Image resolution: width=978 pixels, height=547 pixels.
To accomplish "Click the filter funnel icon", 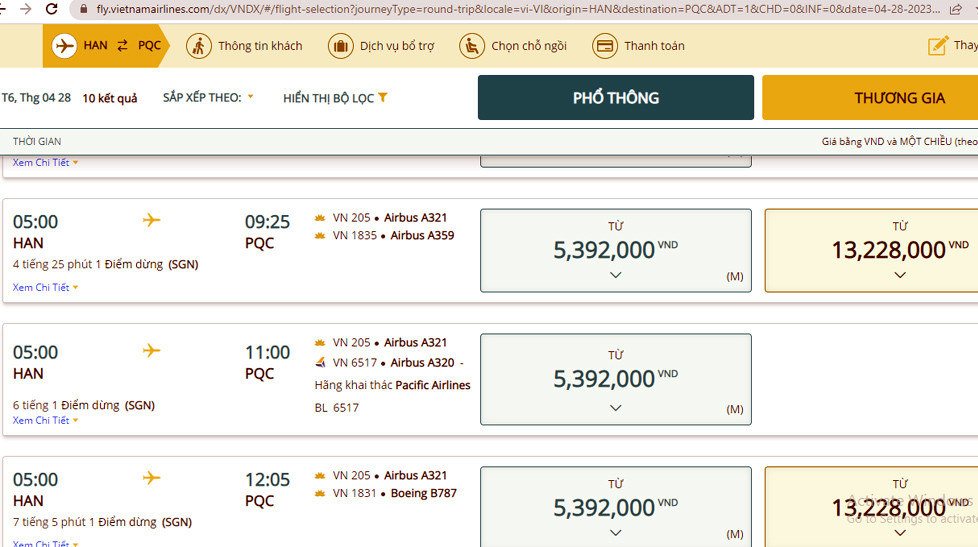I will (383, 98).
